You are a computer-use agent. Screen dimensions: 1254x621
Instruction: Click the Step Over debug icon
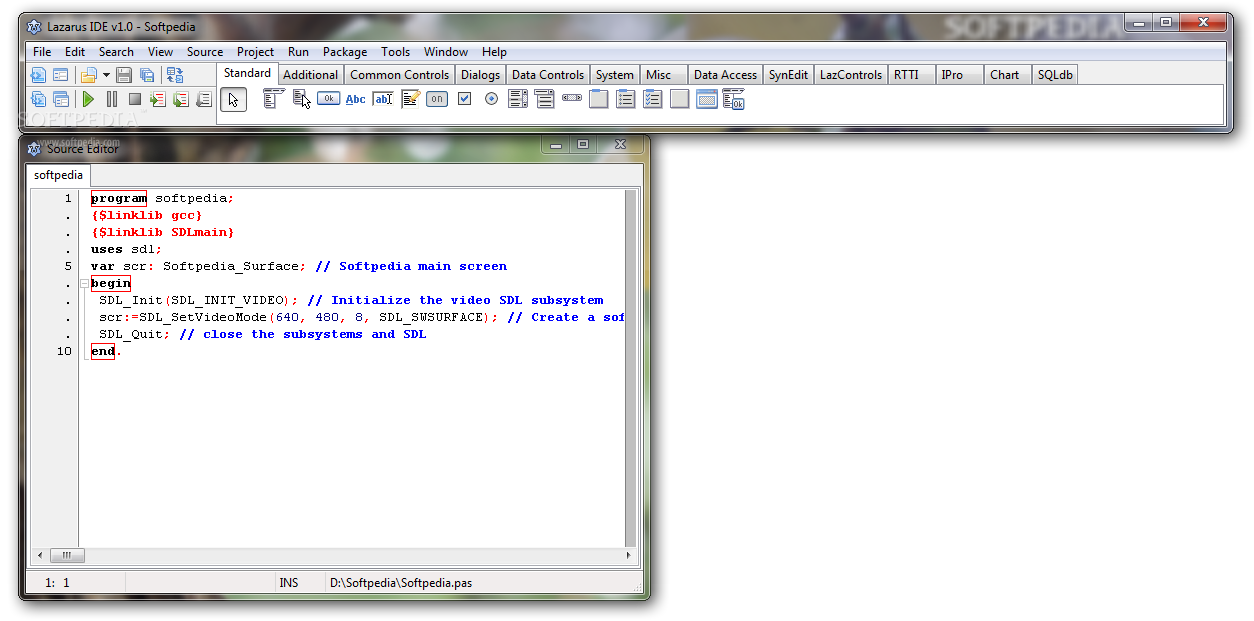click(x=181, y=99)
